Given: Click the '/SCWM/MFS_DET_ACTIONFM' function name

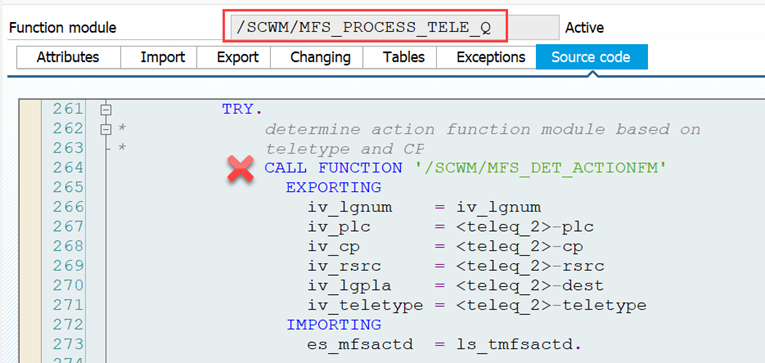Looking at the screenshot, I should click(541, 168).
